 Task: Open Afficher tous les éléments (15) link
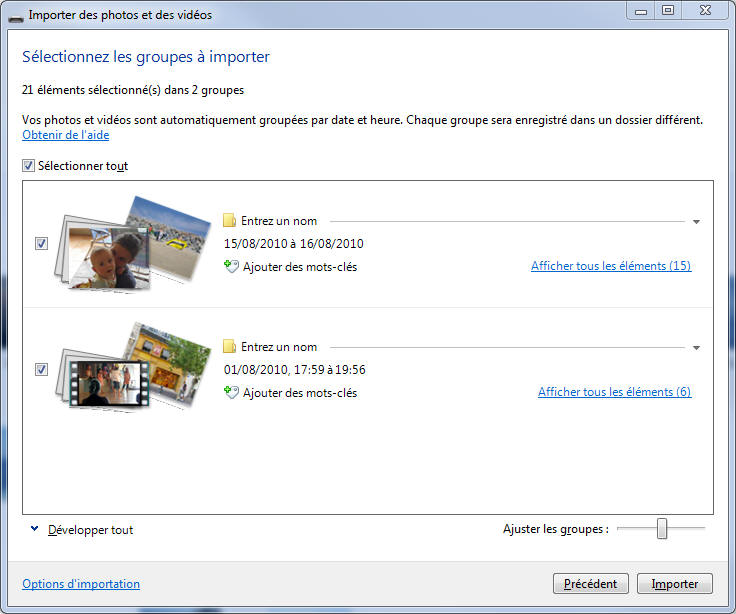[x=610, y=266]
